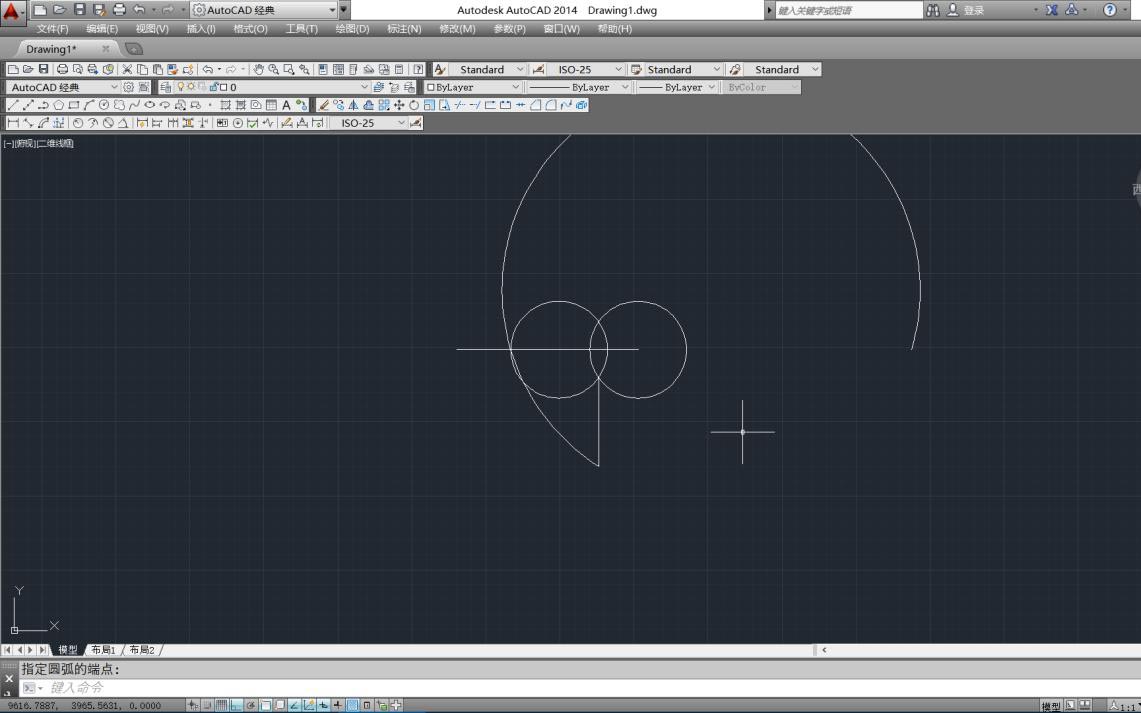Click the Erase tool icon
Image resolution: width=1141 pixels, height=713 pixels.
[x=323, y=105]
